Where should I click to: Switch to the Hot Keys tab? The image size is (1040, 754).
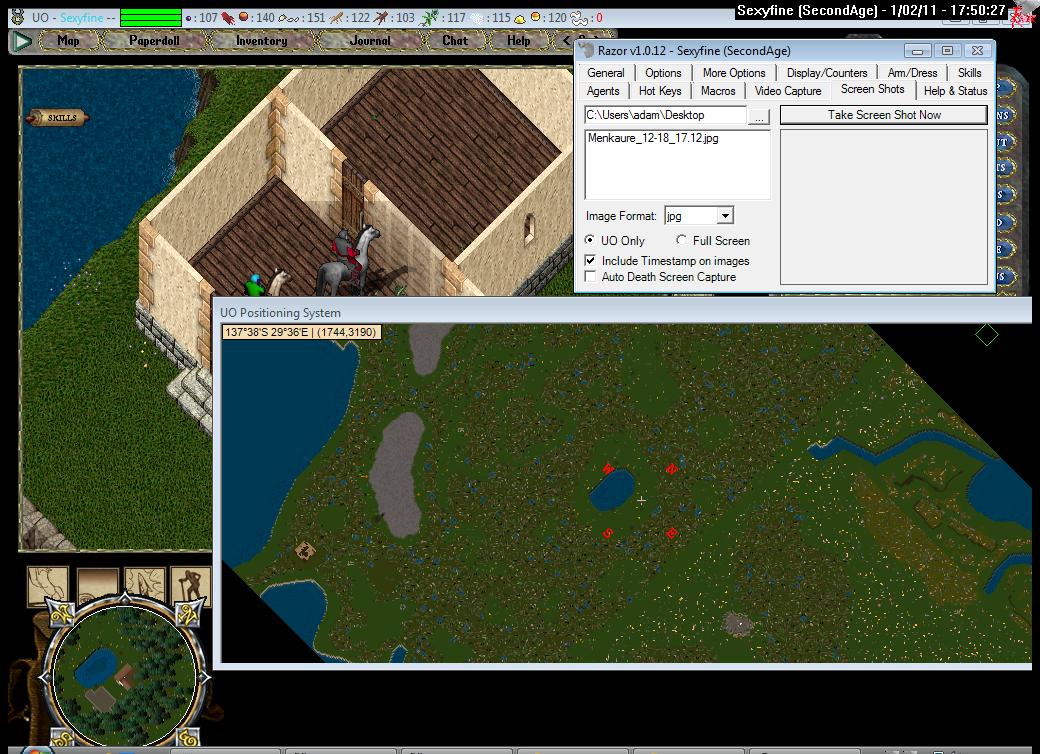click(x=660, y=91)
